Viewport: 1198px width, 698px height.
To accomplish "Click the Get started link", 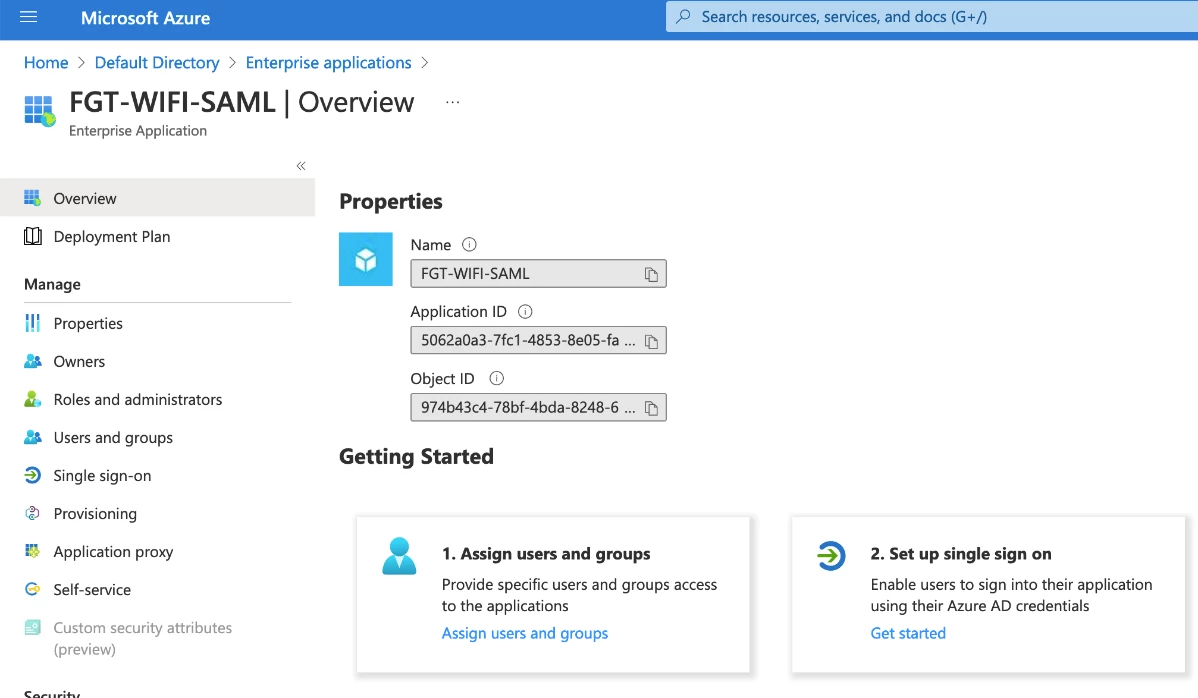I will pos(908,633).
